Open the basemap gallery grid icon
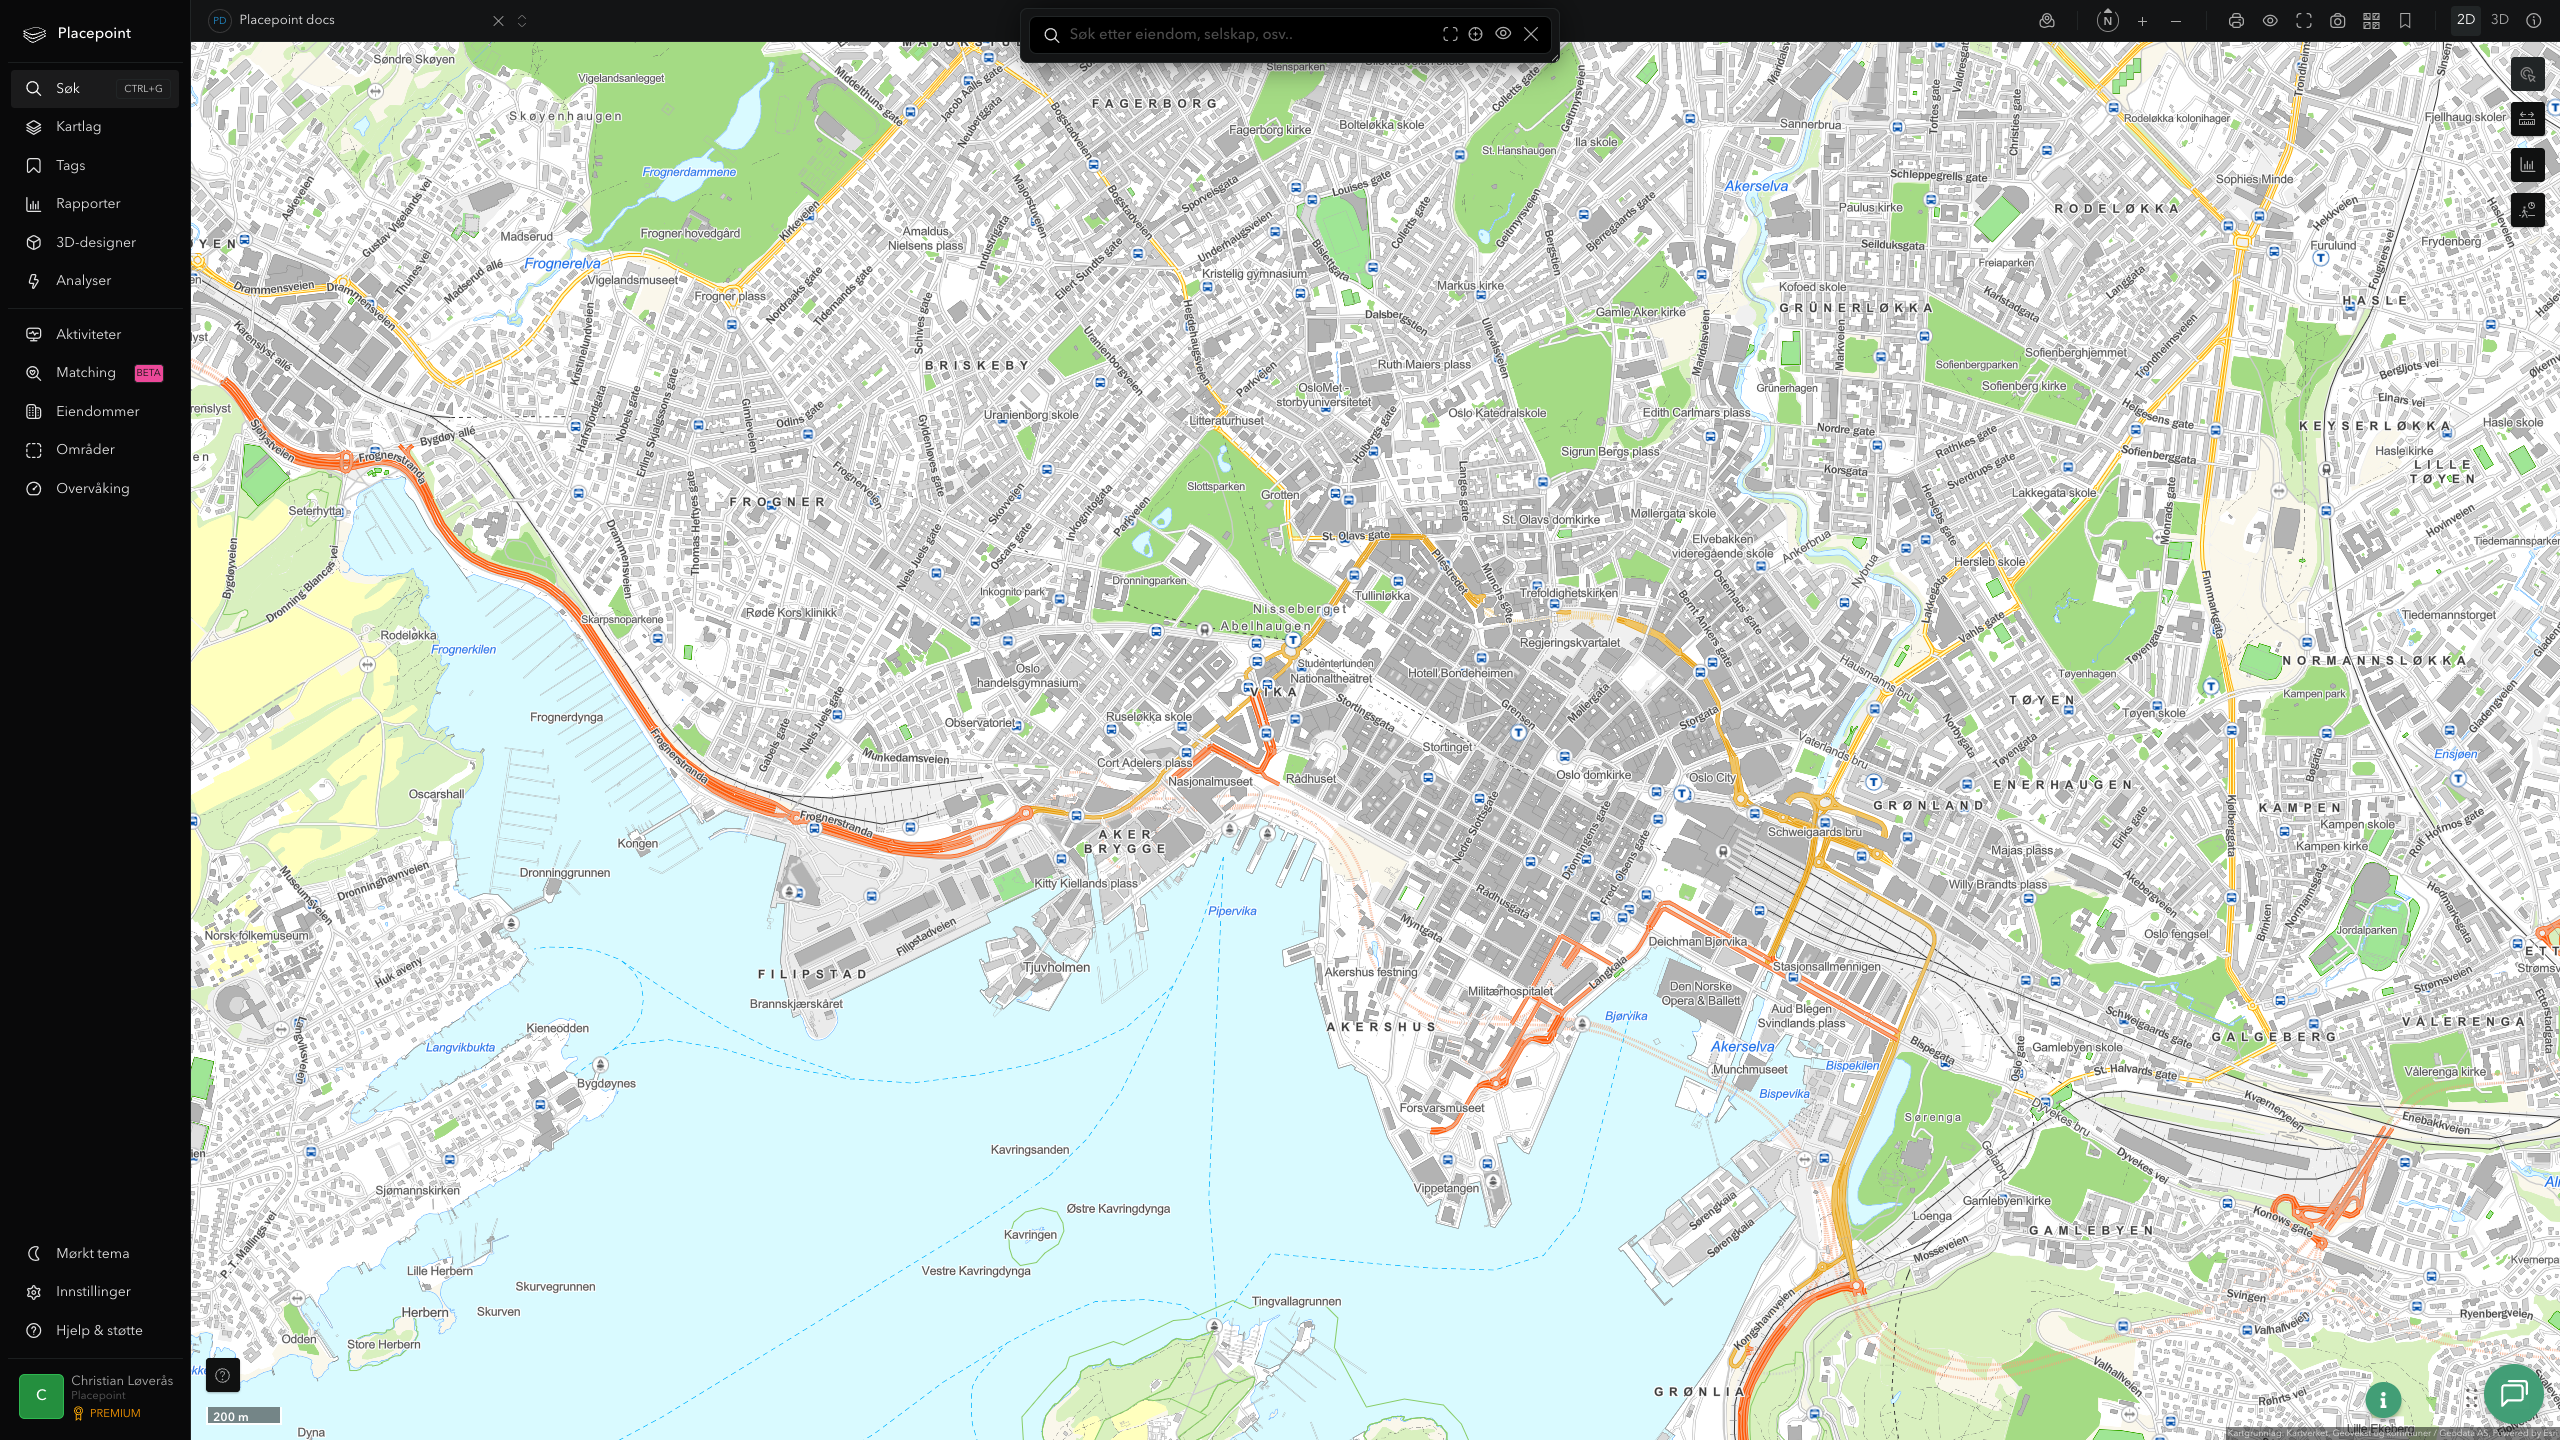 coord(2371,21)
